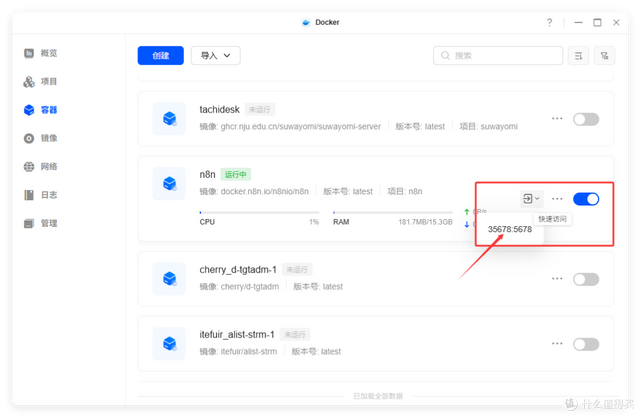Maximize the Docker window

(597, 22)
